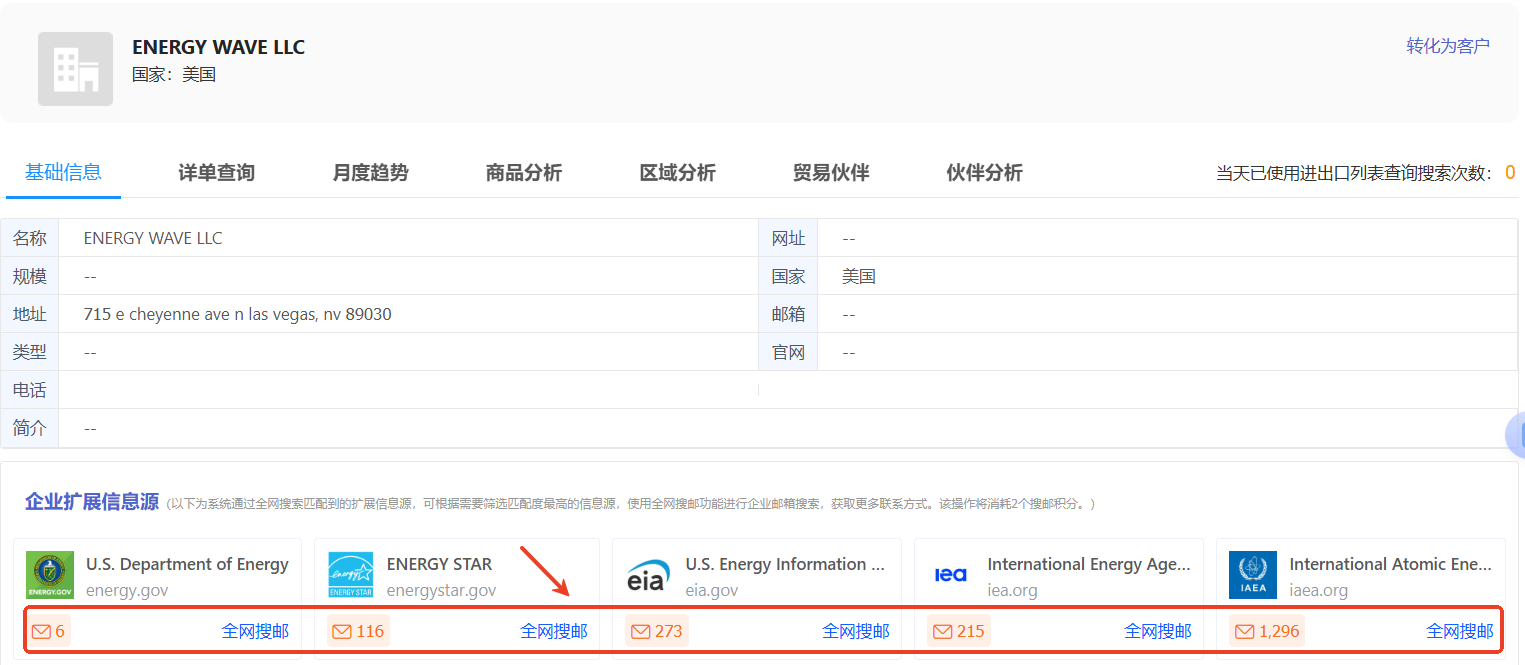Go to the 区域分析 tab
Screen dimensions: 1525x665
coord(677,173)
